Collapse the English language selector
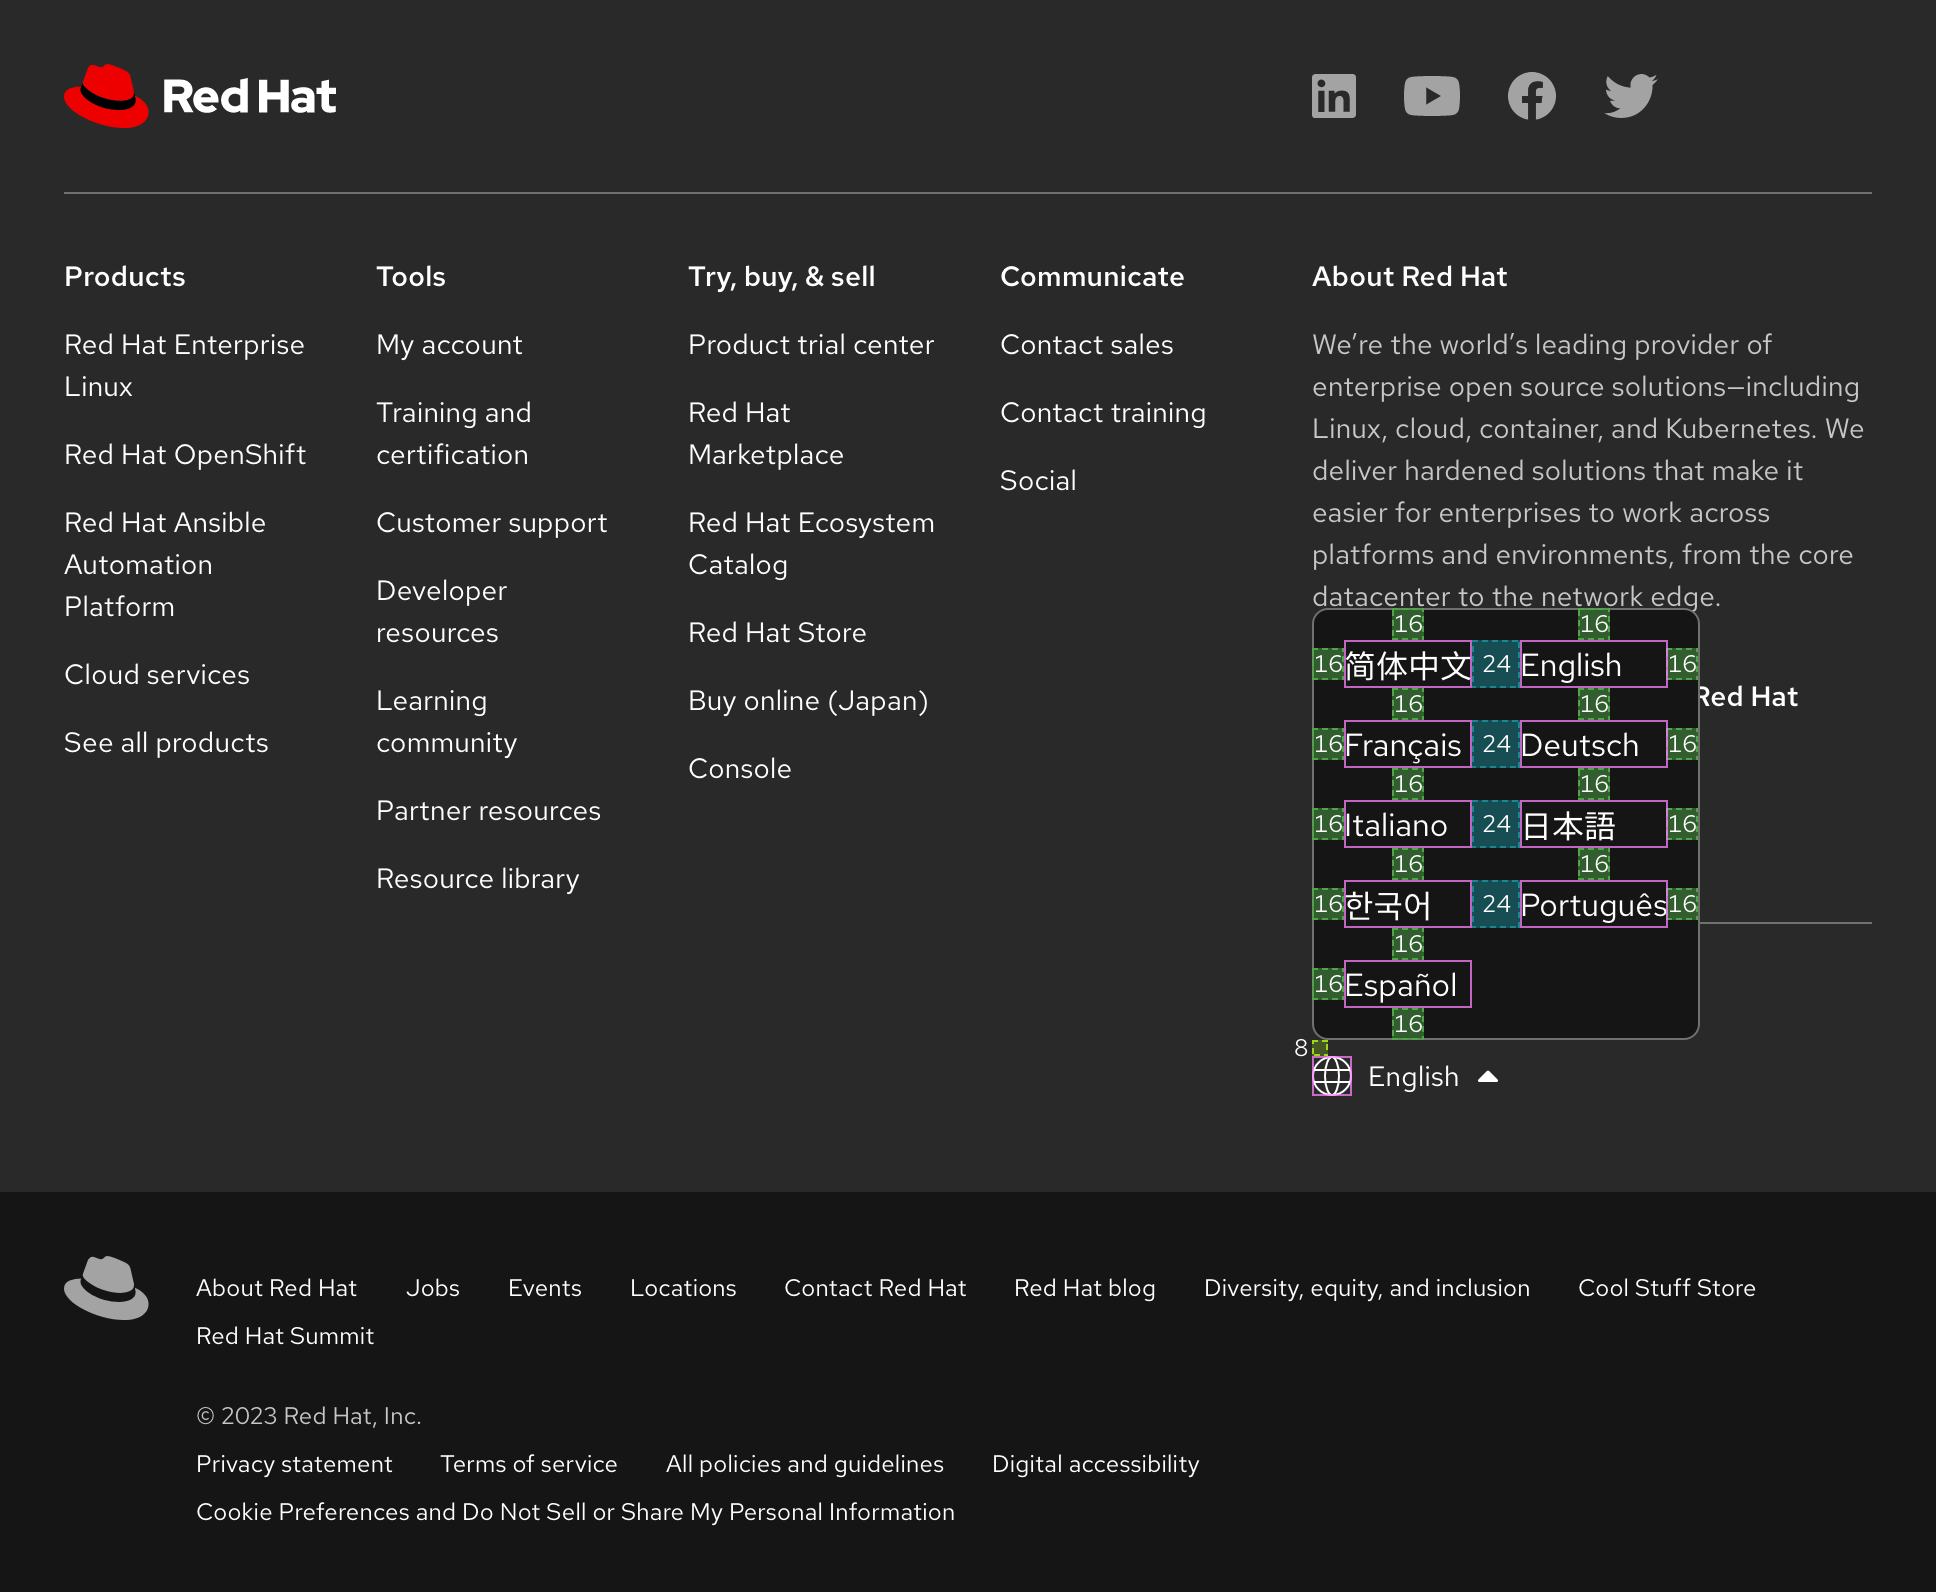The height and width of the screenshot is (1592, 1936). click(x=1413, y=1077)
